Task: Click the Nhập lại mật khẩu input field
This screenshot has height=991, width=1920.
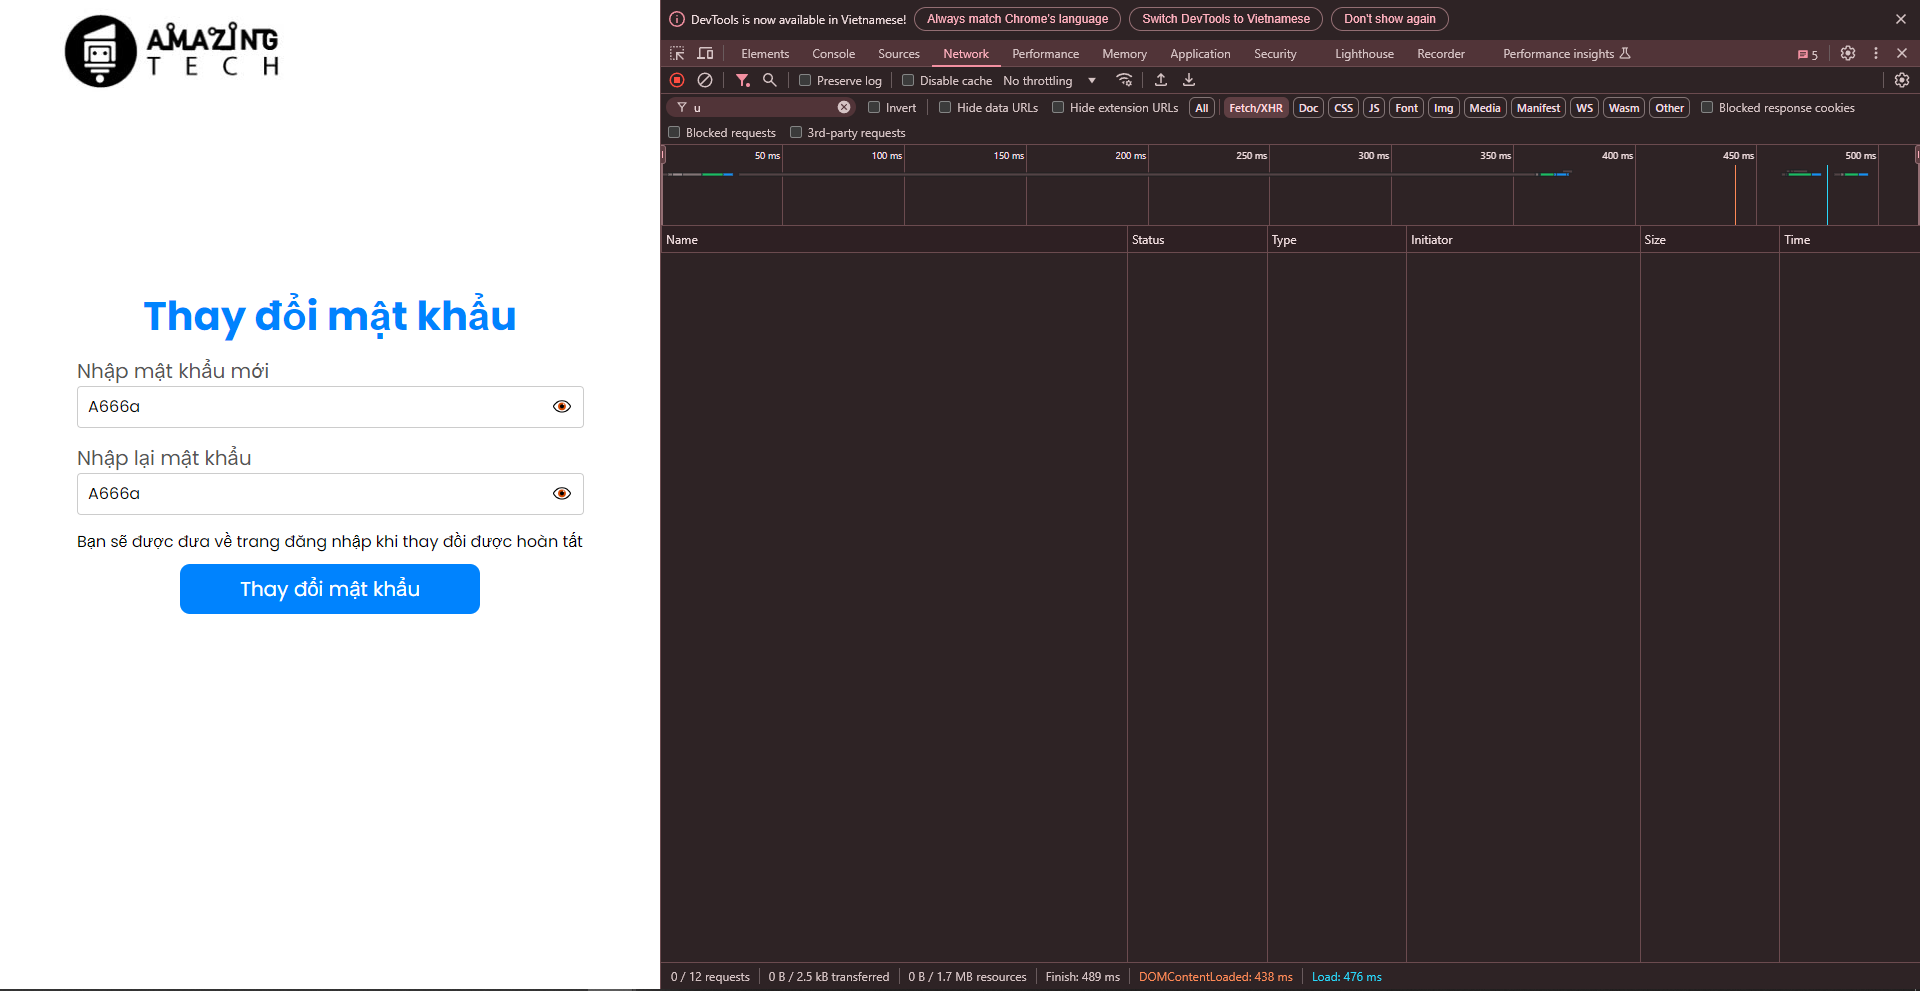Action: tap(310, 494)
